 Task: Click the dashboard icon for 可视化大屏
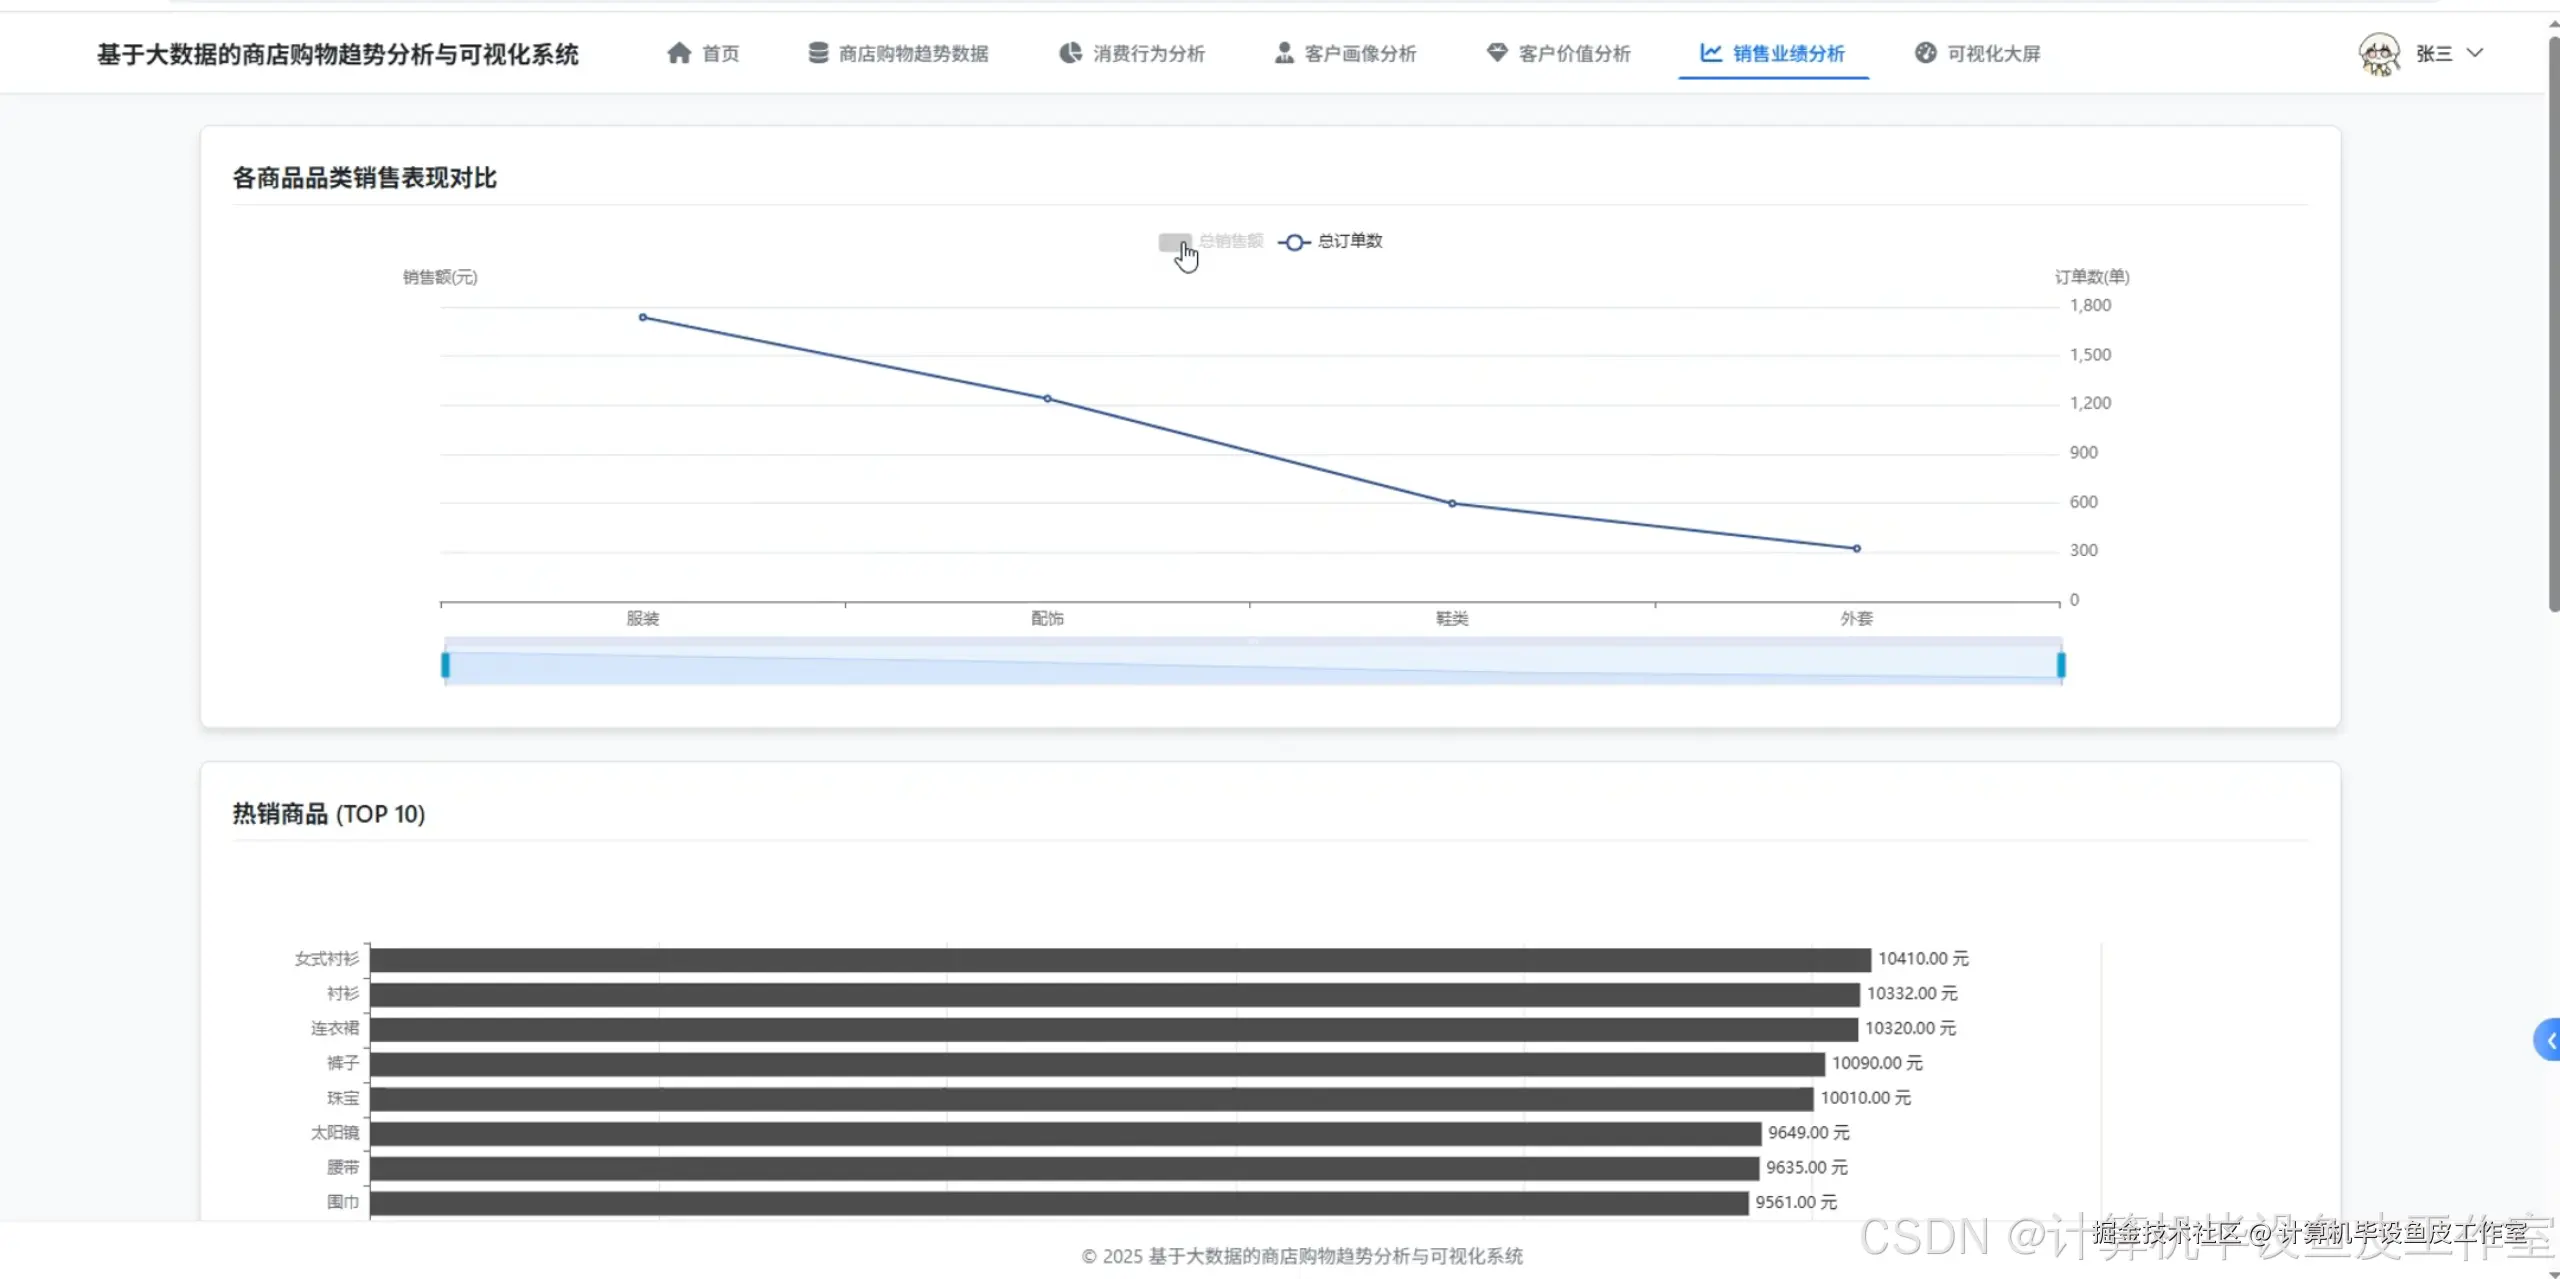1925,53
